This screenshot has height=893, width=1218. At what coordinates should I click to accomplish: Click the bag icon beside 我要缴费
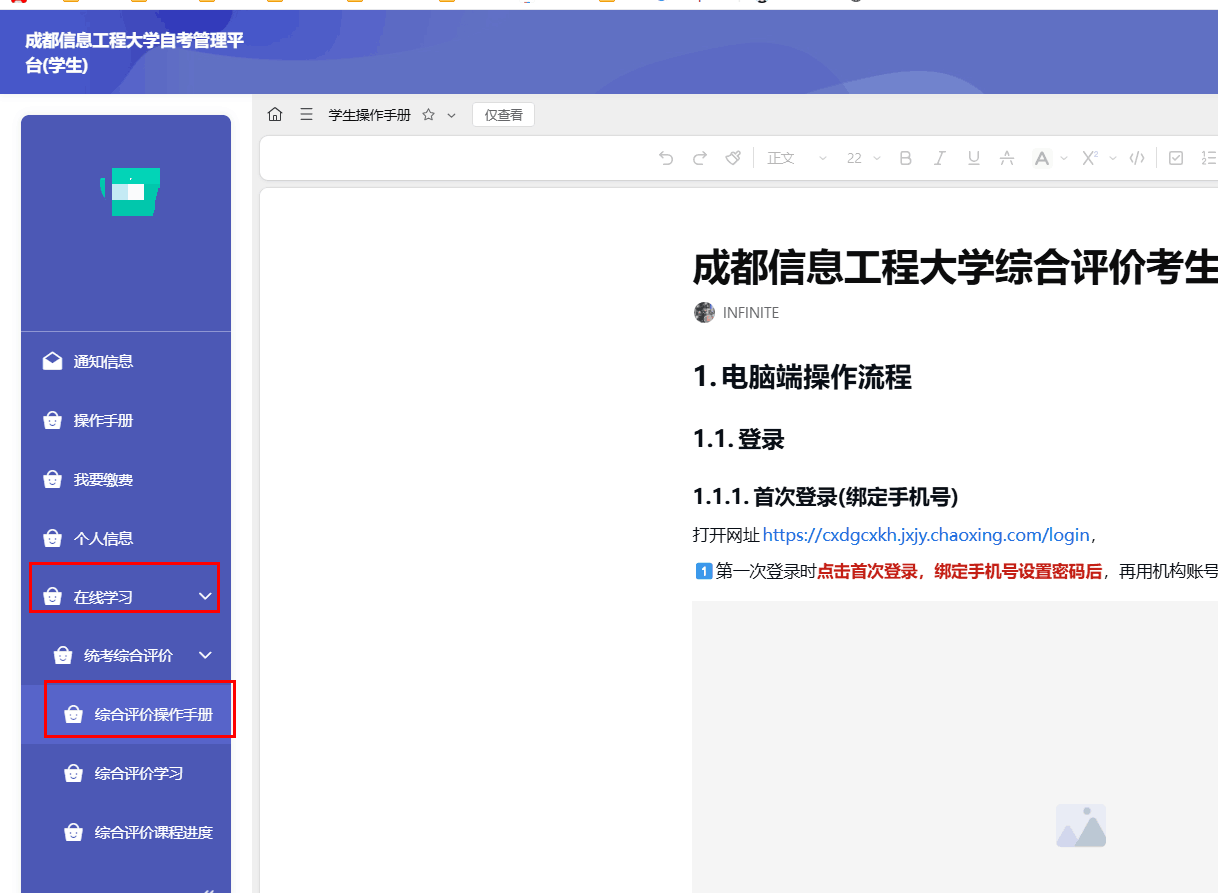point(52,479)
